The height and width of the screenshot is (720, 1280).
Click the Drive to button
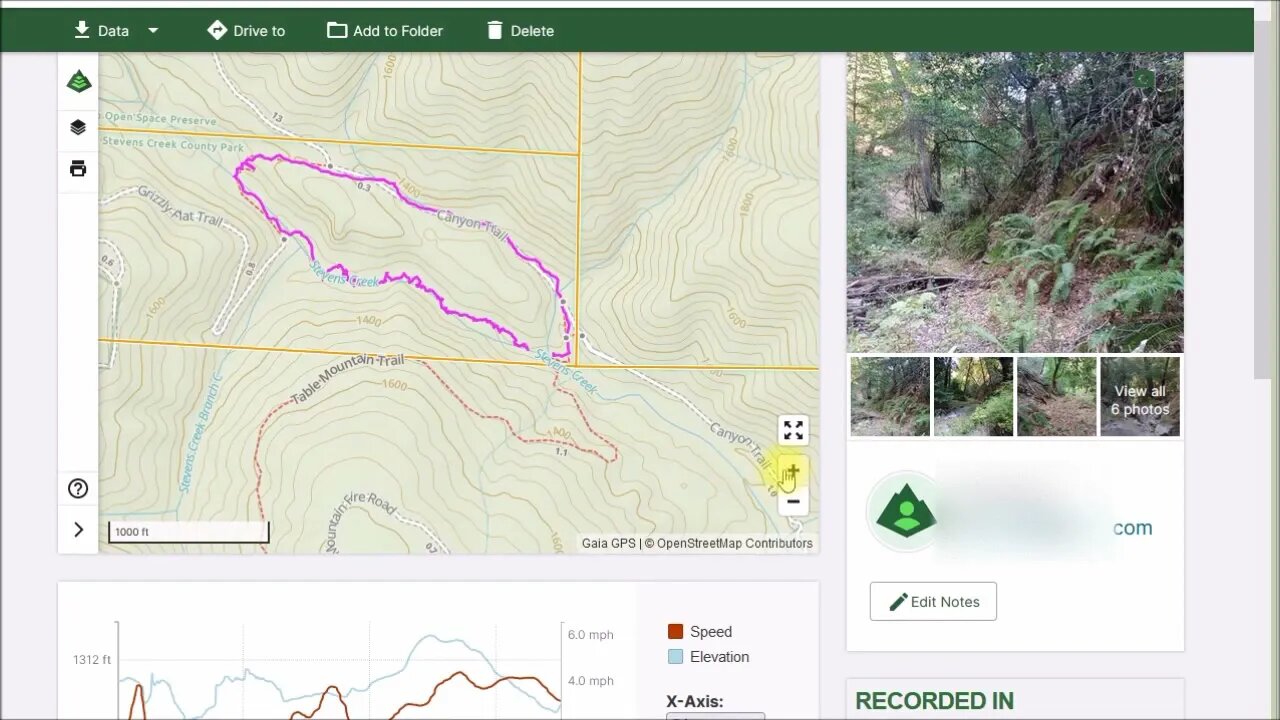[246, 30]
